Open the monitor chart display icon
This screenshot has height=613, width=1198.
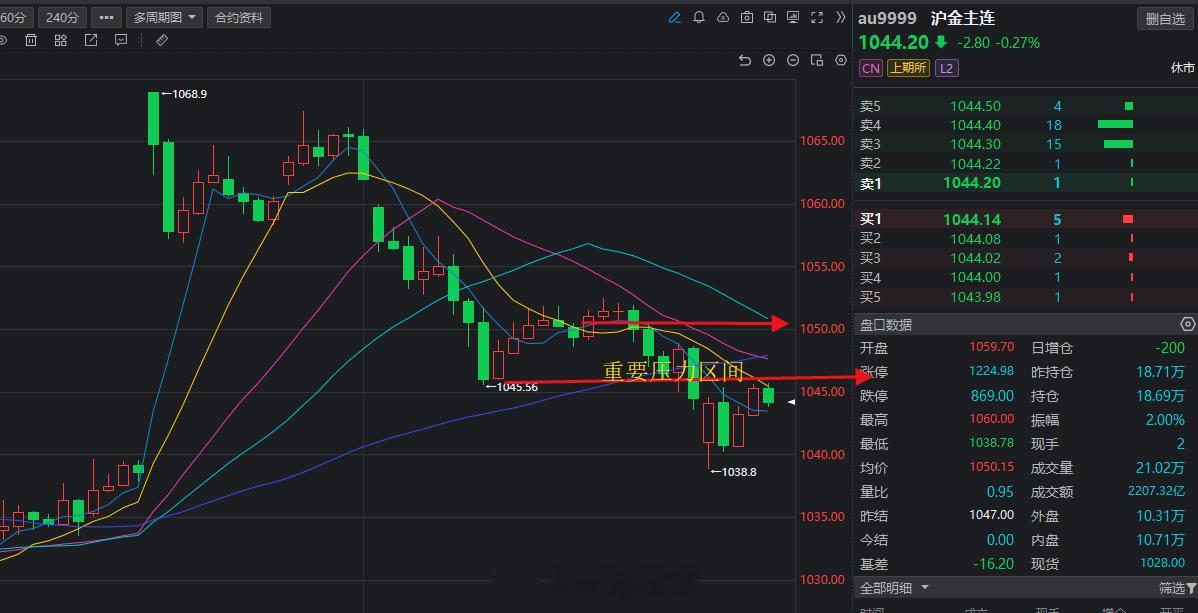point(793,18)
